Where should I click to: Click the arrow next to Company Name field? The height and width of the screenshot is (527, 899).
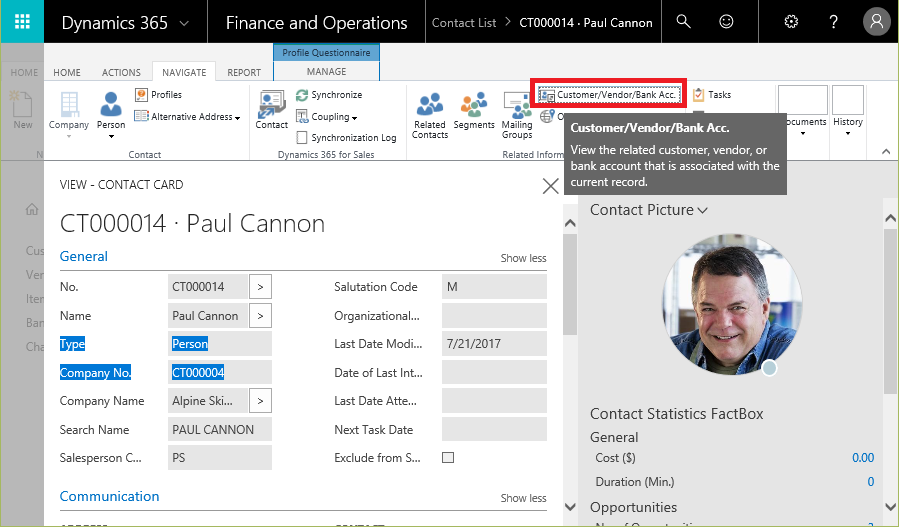(260, 401)
